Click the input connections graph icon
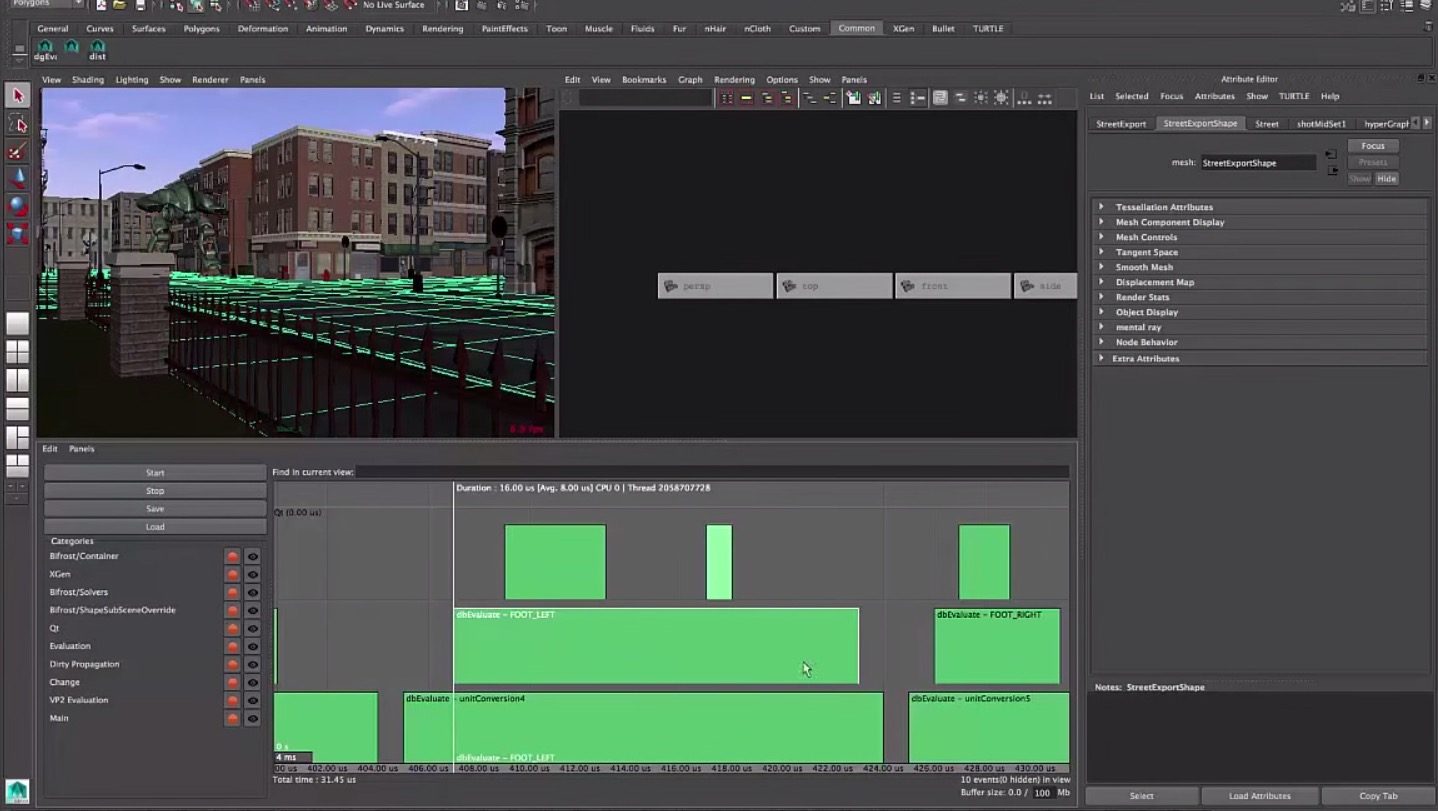Viewport: 1438px width, 811px height. 808,98
